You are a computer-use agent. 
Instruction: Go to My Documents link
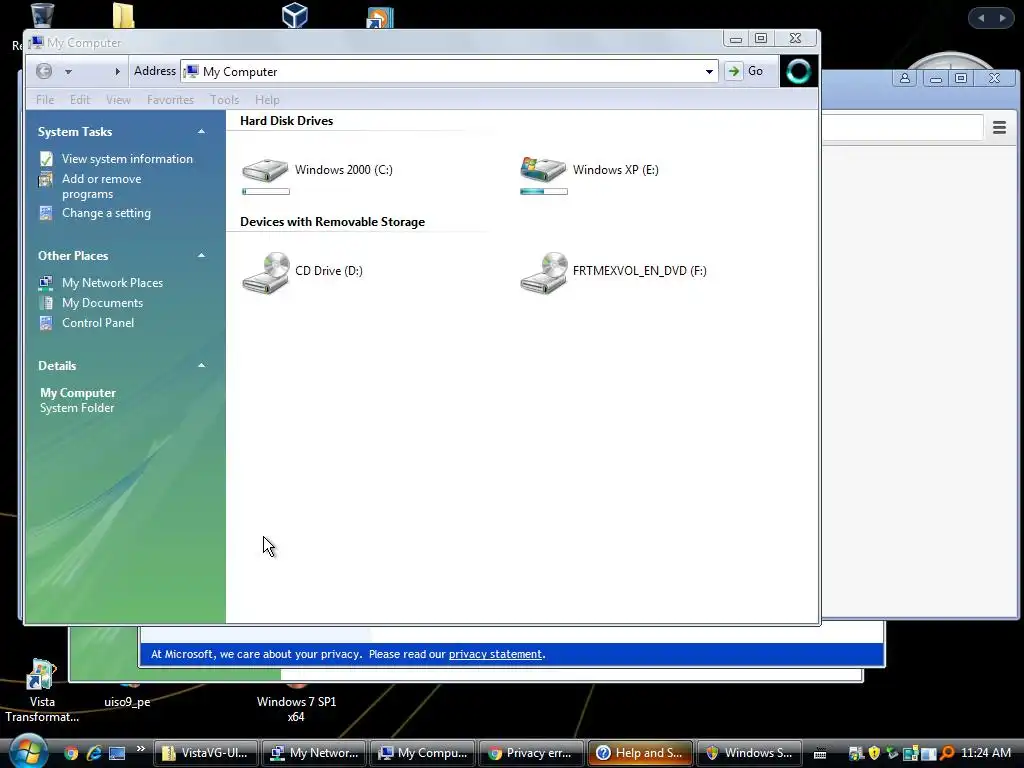(103, 303)
